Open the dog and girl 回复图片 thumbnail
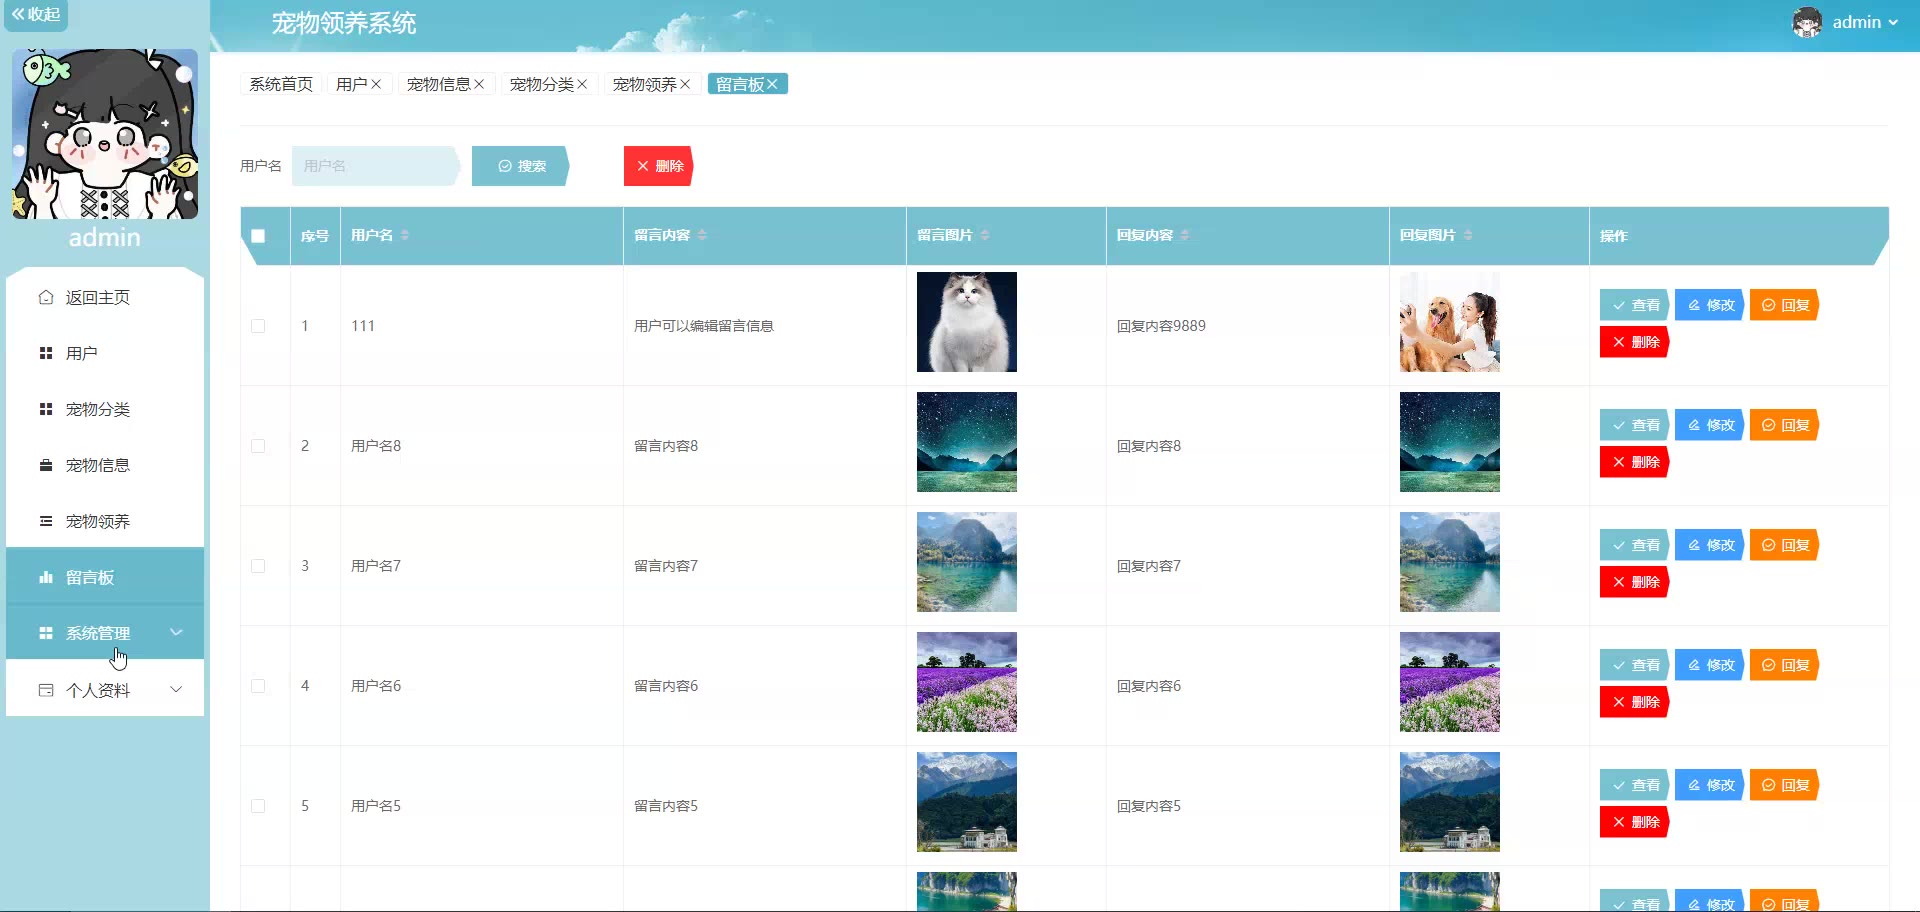The height and width of the screenshot is (912, 1920). (x=1450, y=322)
